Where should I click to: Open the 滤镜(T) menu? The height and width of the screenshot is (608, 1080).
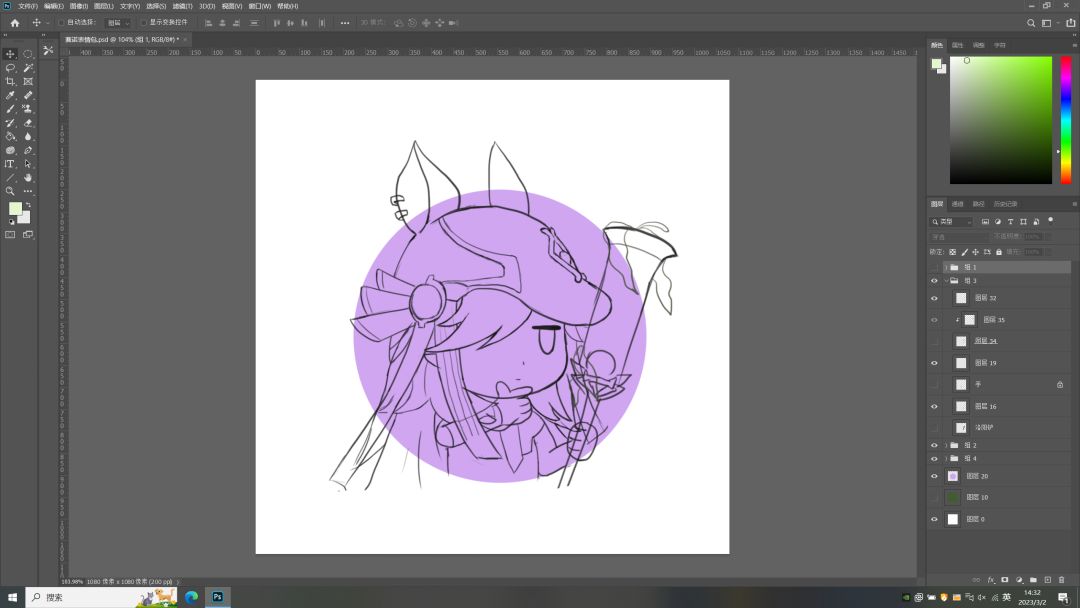181,6
